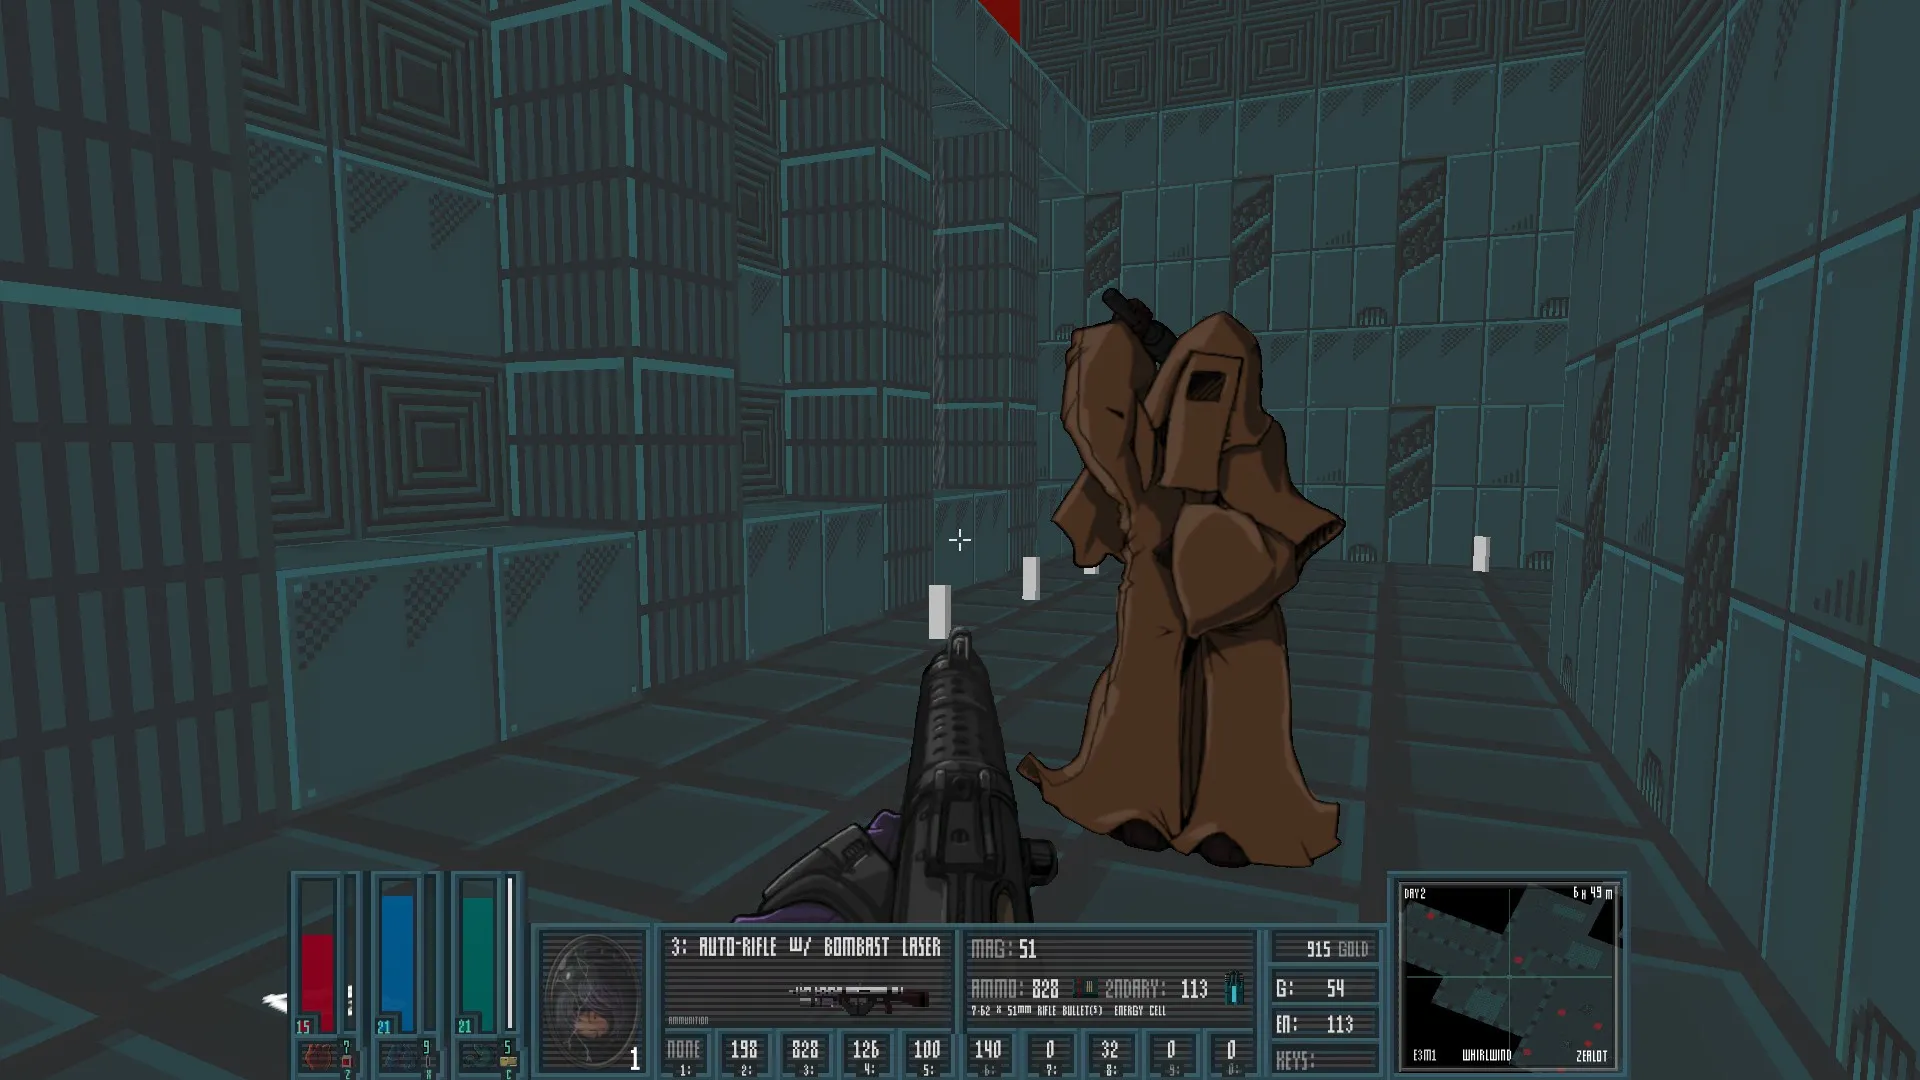1920x1080 pixels.
Task: Select ammo slot 8 showing 32
Action: coord(1110,1055)
